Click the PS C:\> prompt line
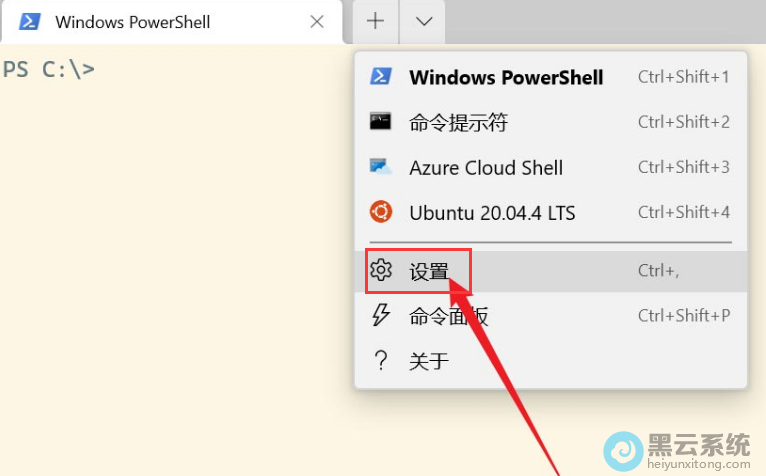766x476 pixels. pos(49,70)
